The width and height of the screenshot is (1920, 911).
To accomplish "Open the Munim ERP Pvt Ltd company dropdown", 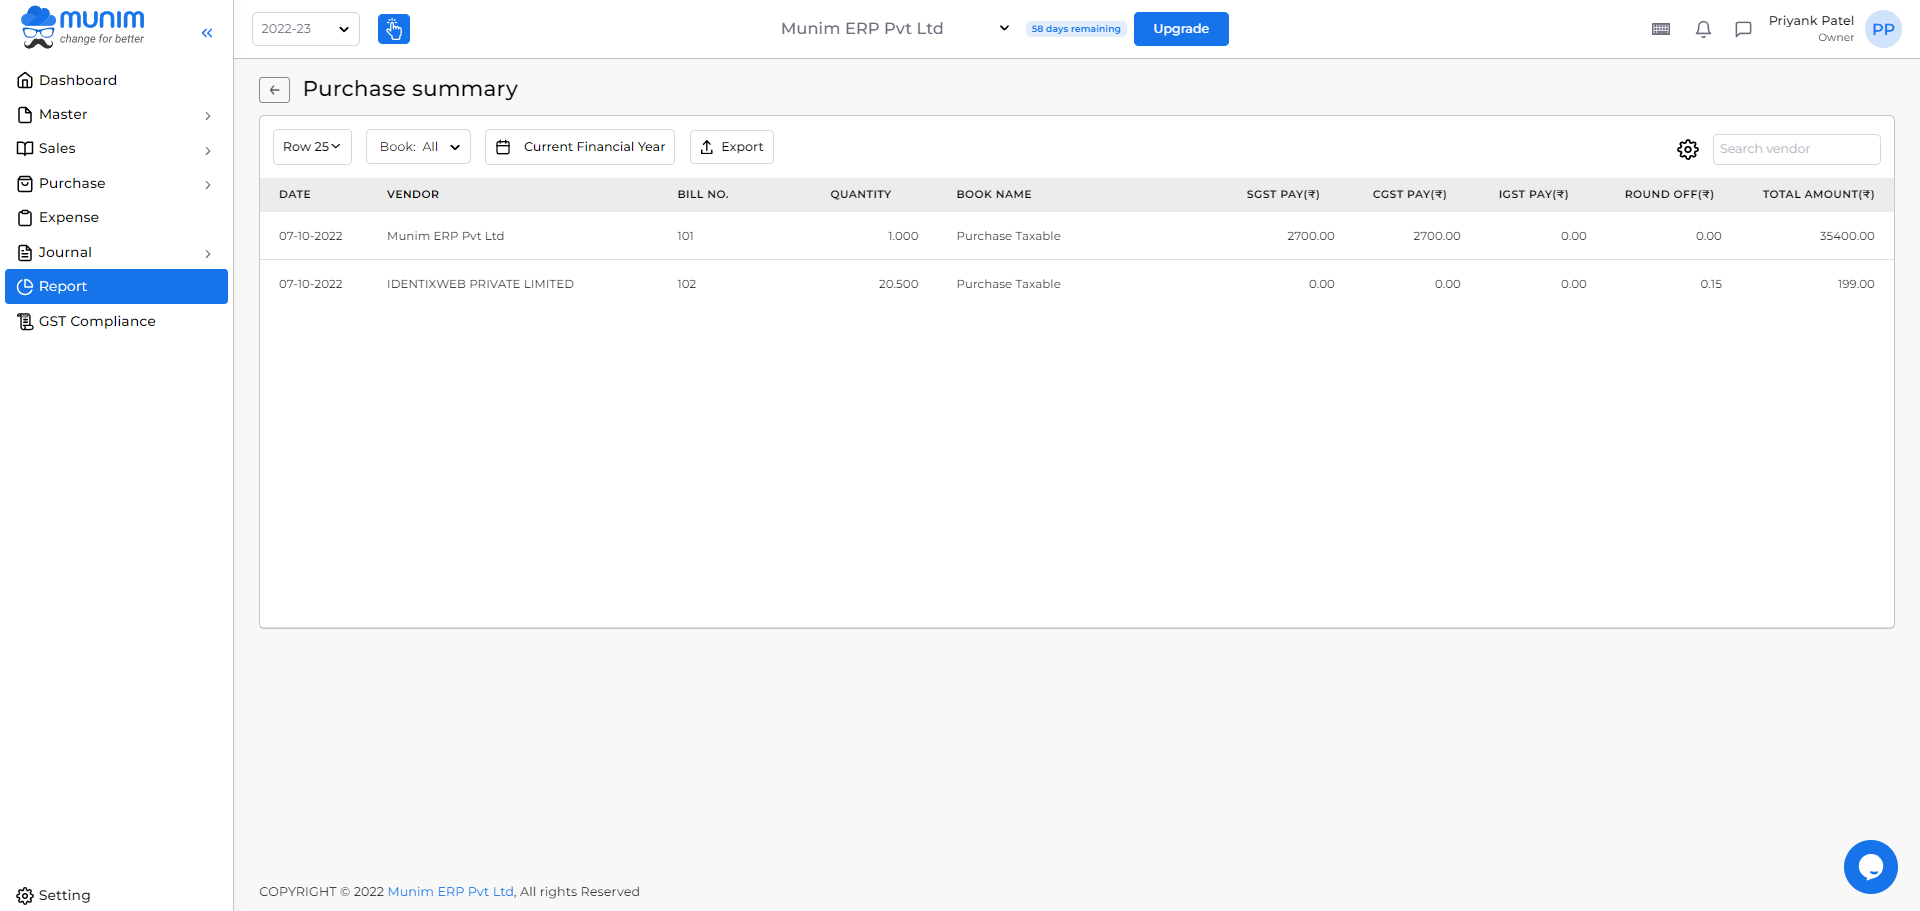I will click(895, 29).
